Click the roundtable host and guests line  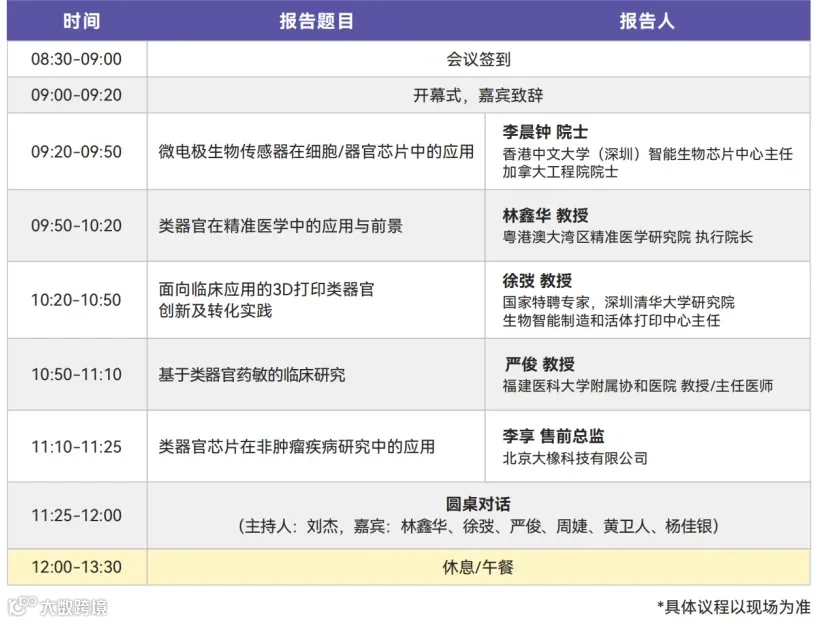478,526
